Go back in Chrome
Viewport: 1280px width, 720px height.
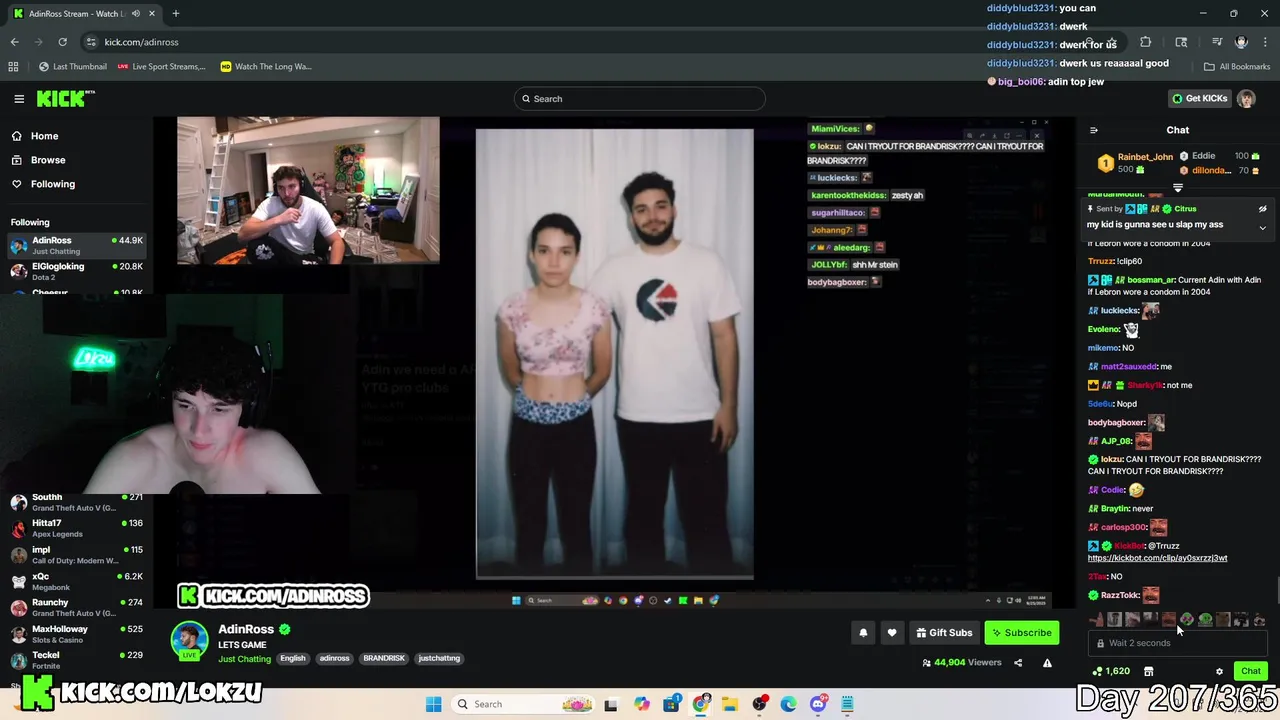click(x=15, y=42)
